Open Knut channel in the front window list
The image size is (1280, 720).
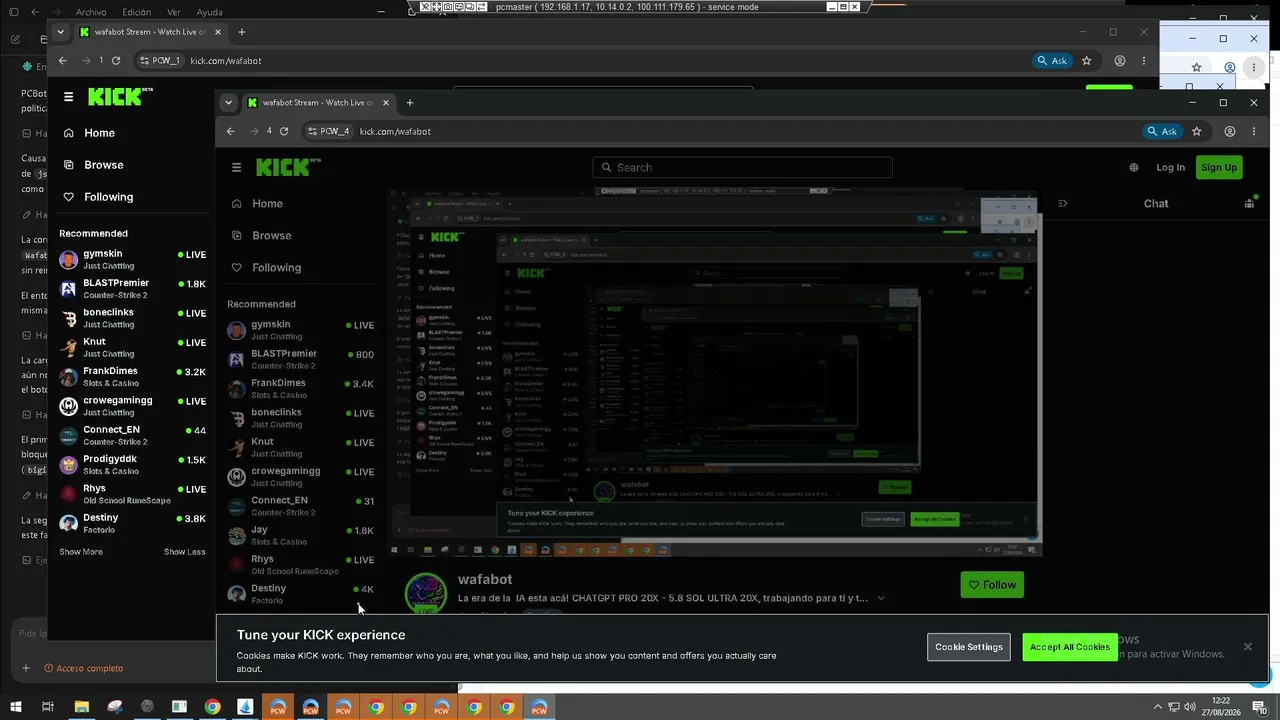point(300,447)
